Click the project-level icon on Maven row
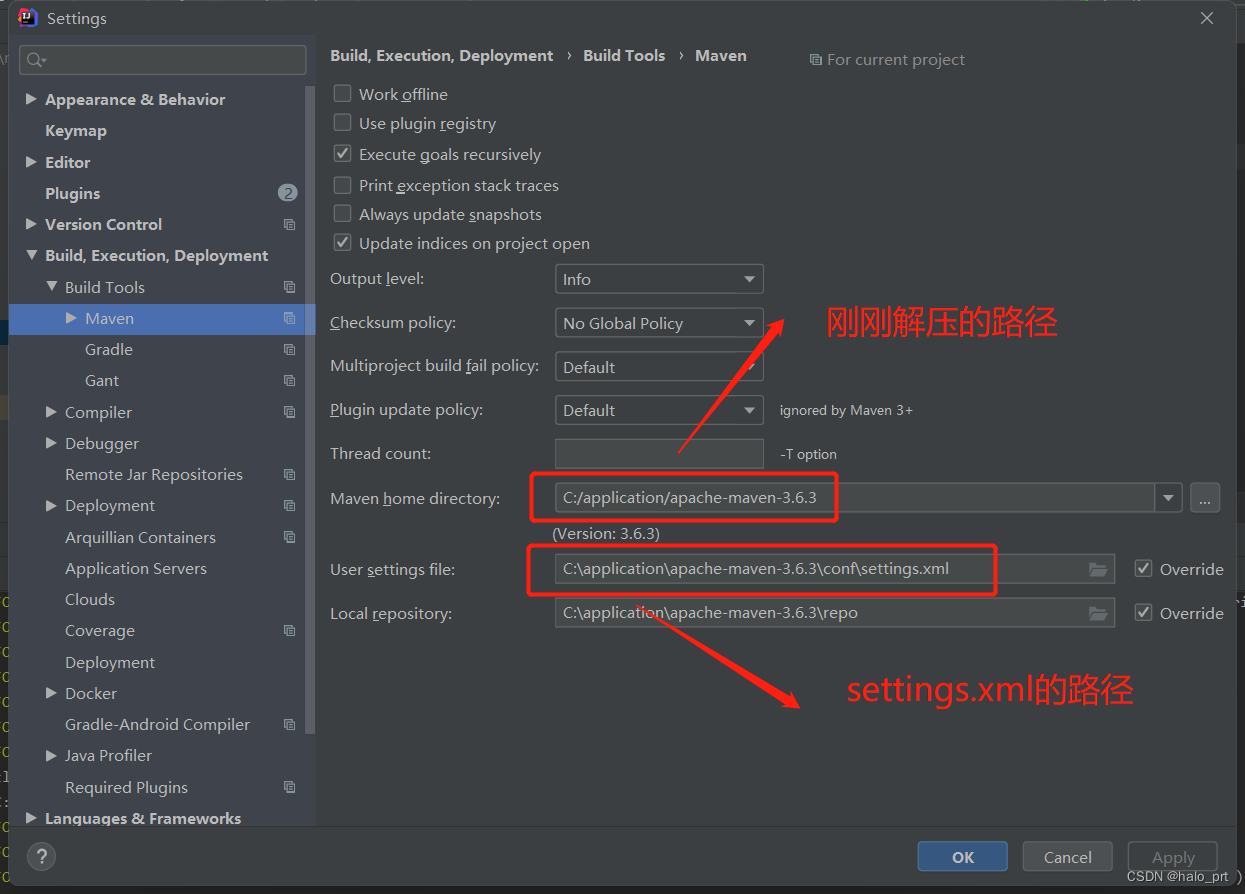Screen dimensions: 1245x894 (x=290, y=318)
